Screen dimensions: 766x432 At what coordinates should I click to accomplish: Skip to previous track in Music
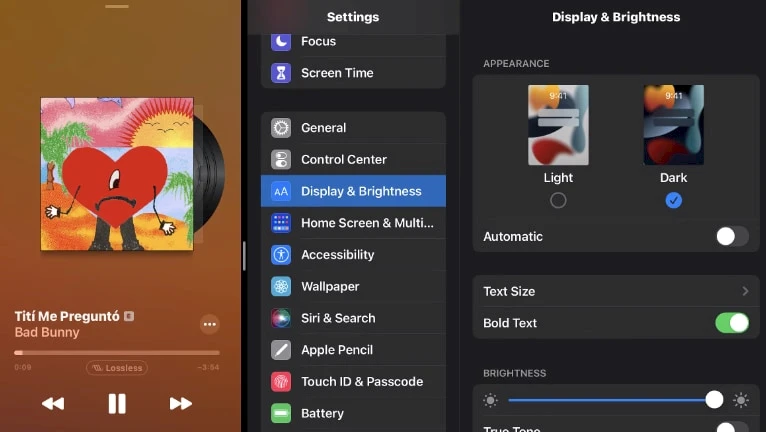coord(53,404)
